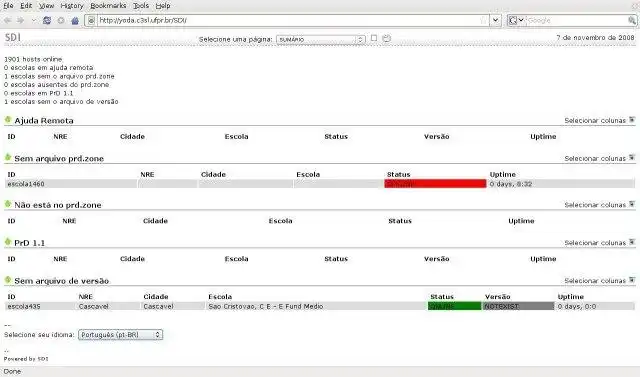Viewport: 640px width, 377px height.
Task: Click 'Selecionar colunas' for Sem arquivo prd.zone
Action: click(595, 159)
